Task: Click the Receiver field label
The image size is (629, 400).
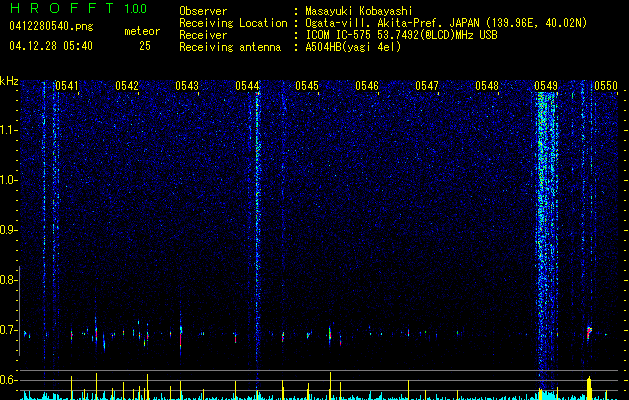Action: tap(203, 35)
